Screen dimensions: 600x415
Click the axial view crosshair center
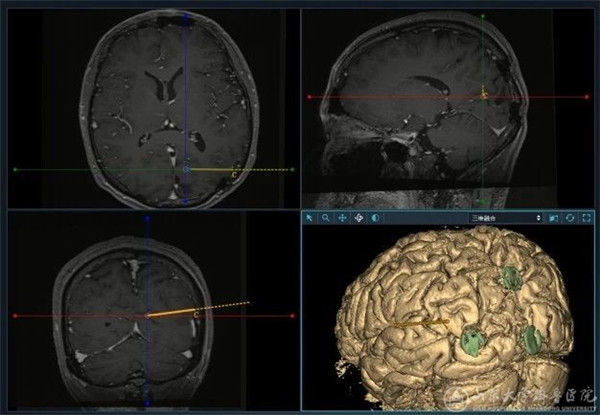tap(185, 170)
